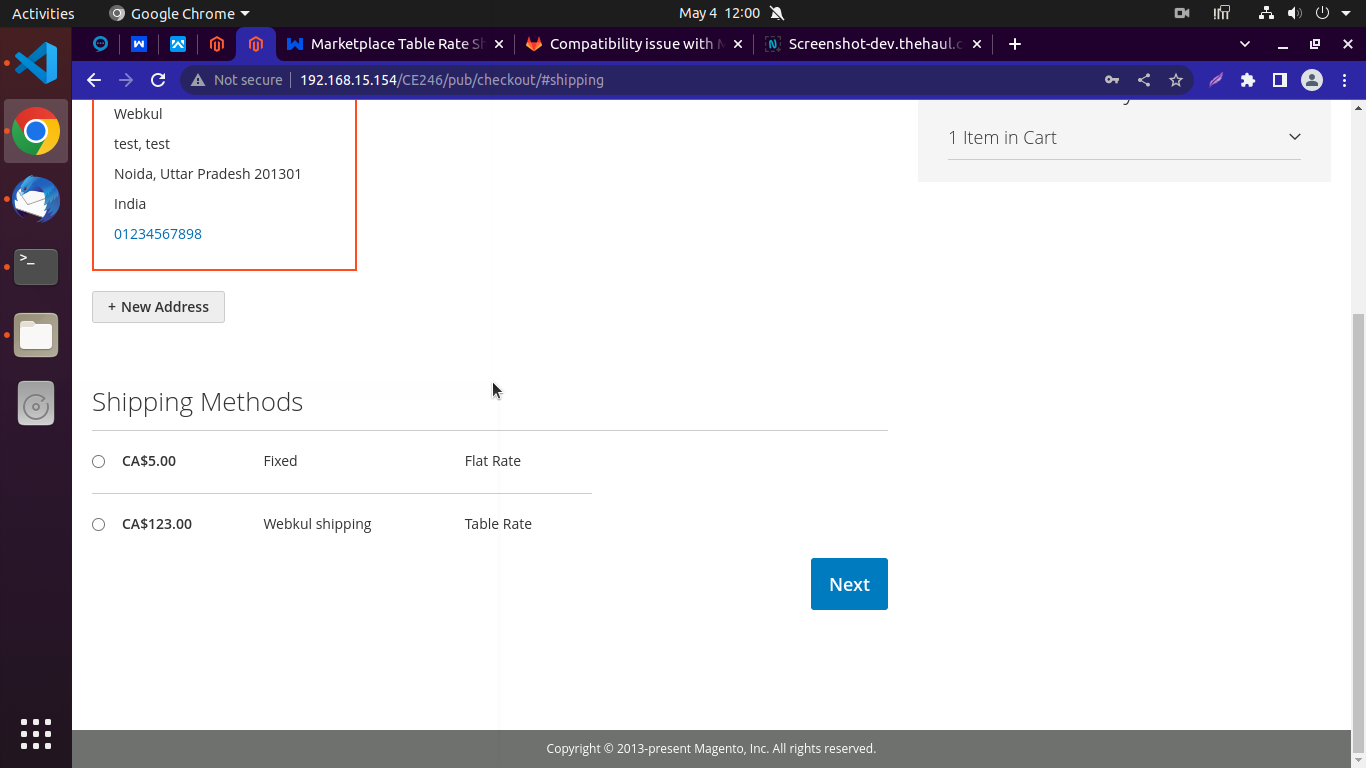Toggle the browser side panel
The image size is (1366, 768).
pos(1279,80)
